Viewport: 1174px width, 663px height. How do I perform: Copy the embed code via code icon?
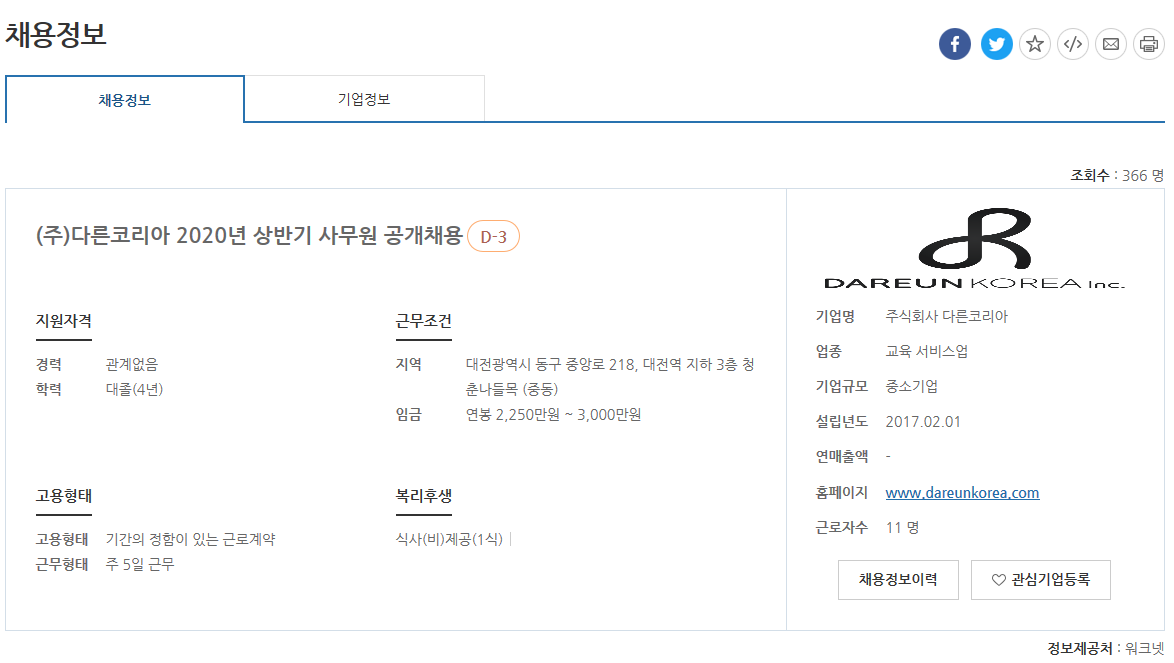click(1073, 44)
